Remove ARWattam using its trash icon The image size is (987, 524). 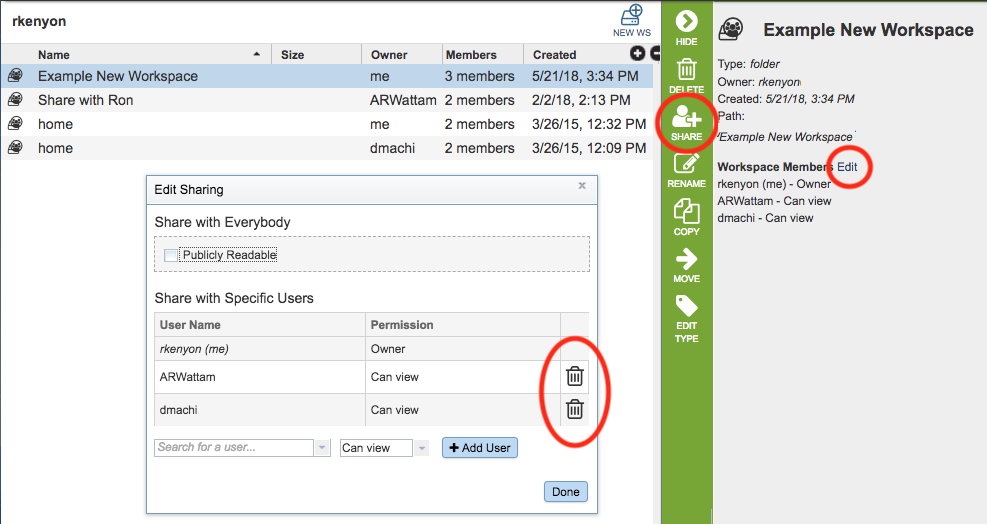pos(575,376)
